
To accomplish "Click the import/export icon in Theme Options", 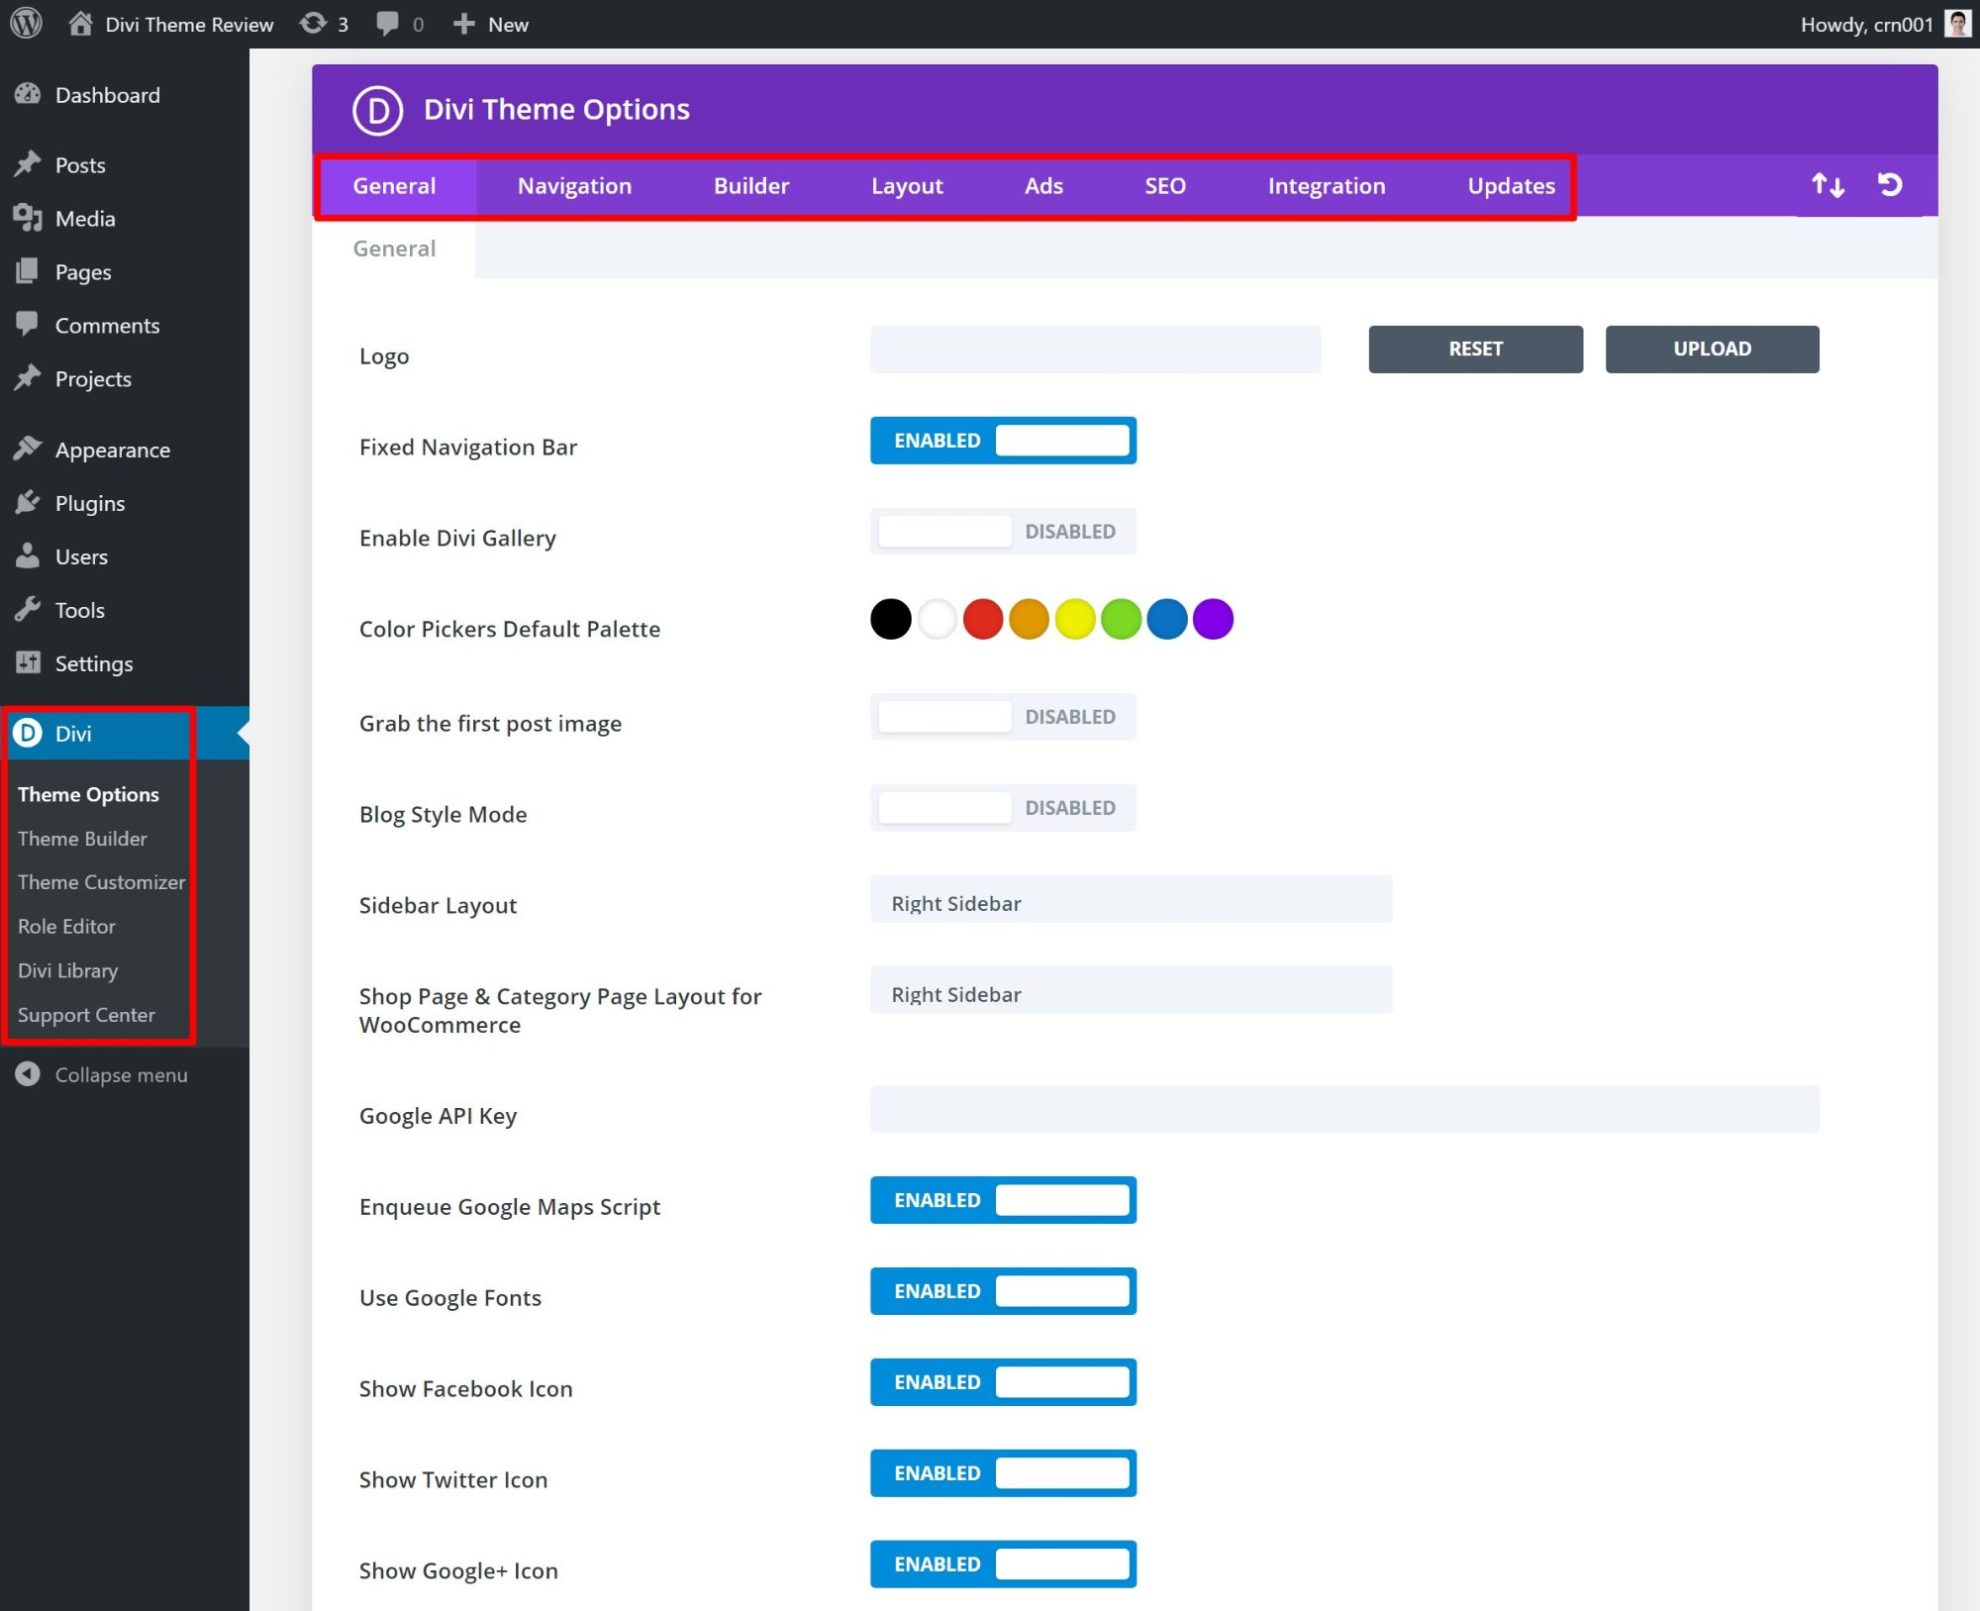I will pyautogui.click(x=1827, y=185).
